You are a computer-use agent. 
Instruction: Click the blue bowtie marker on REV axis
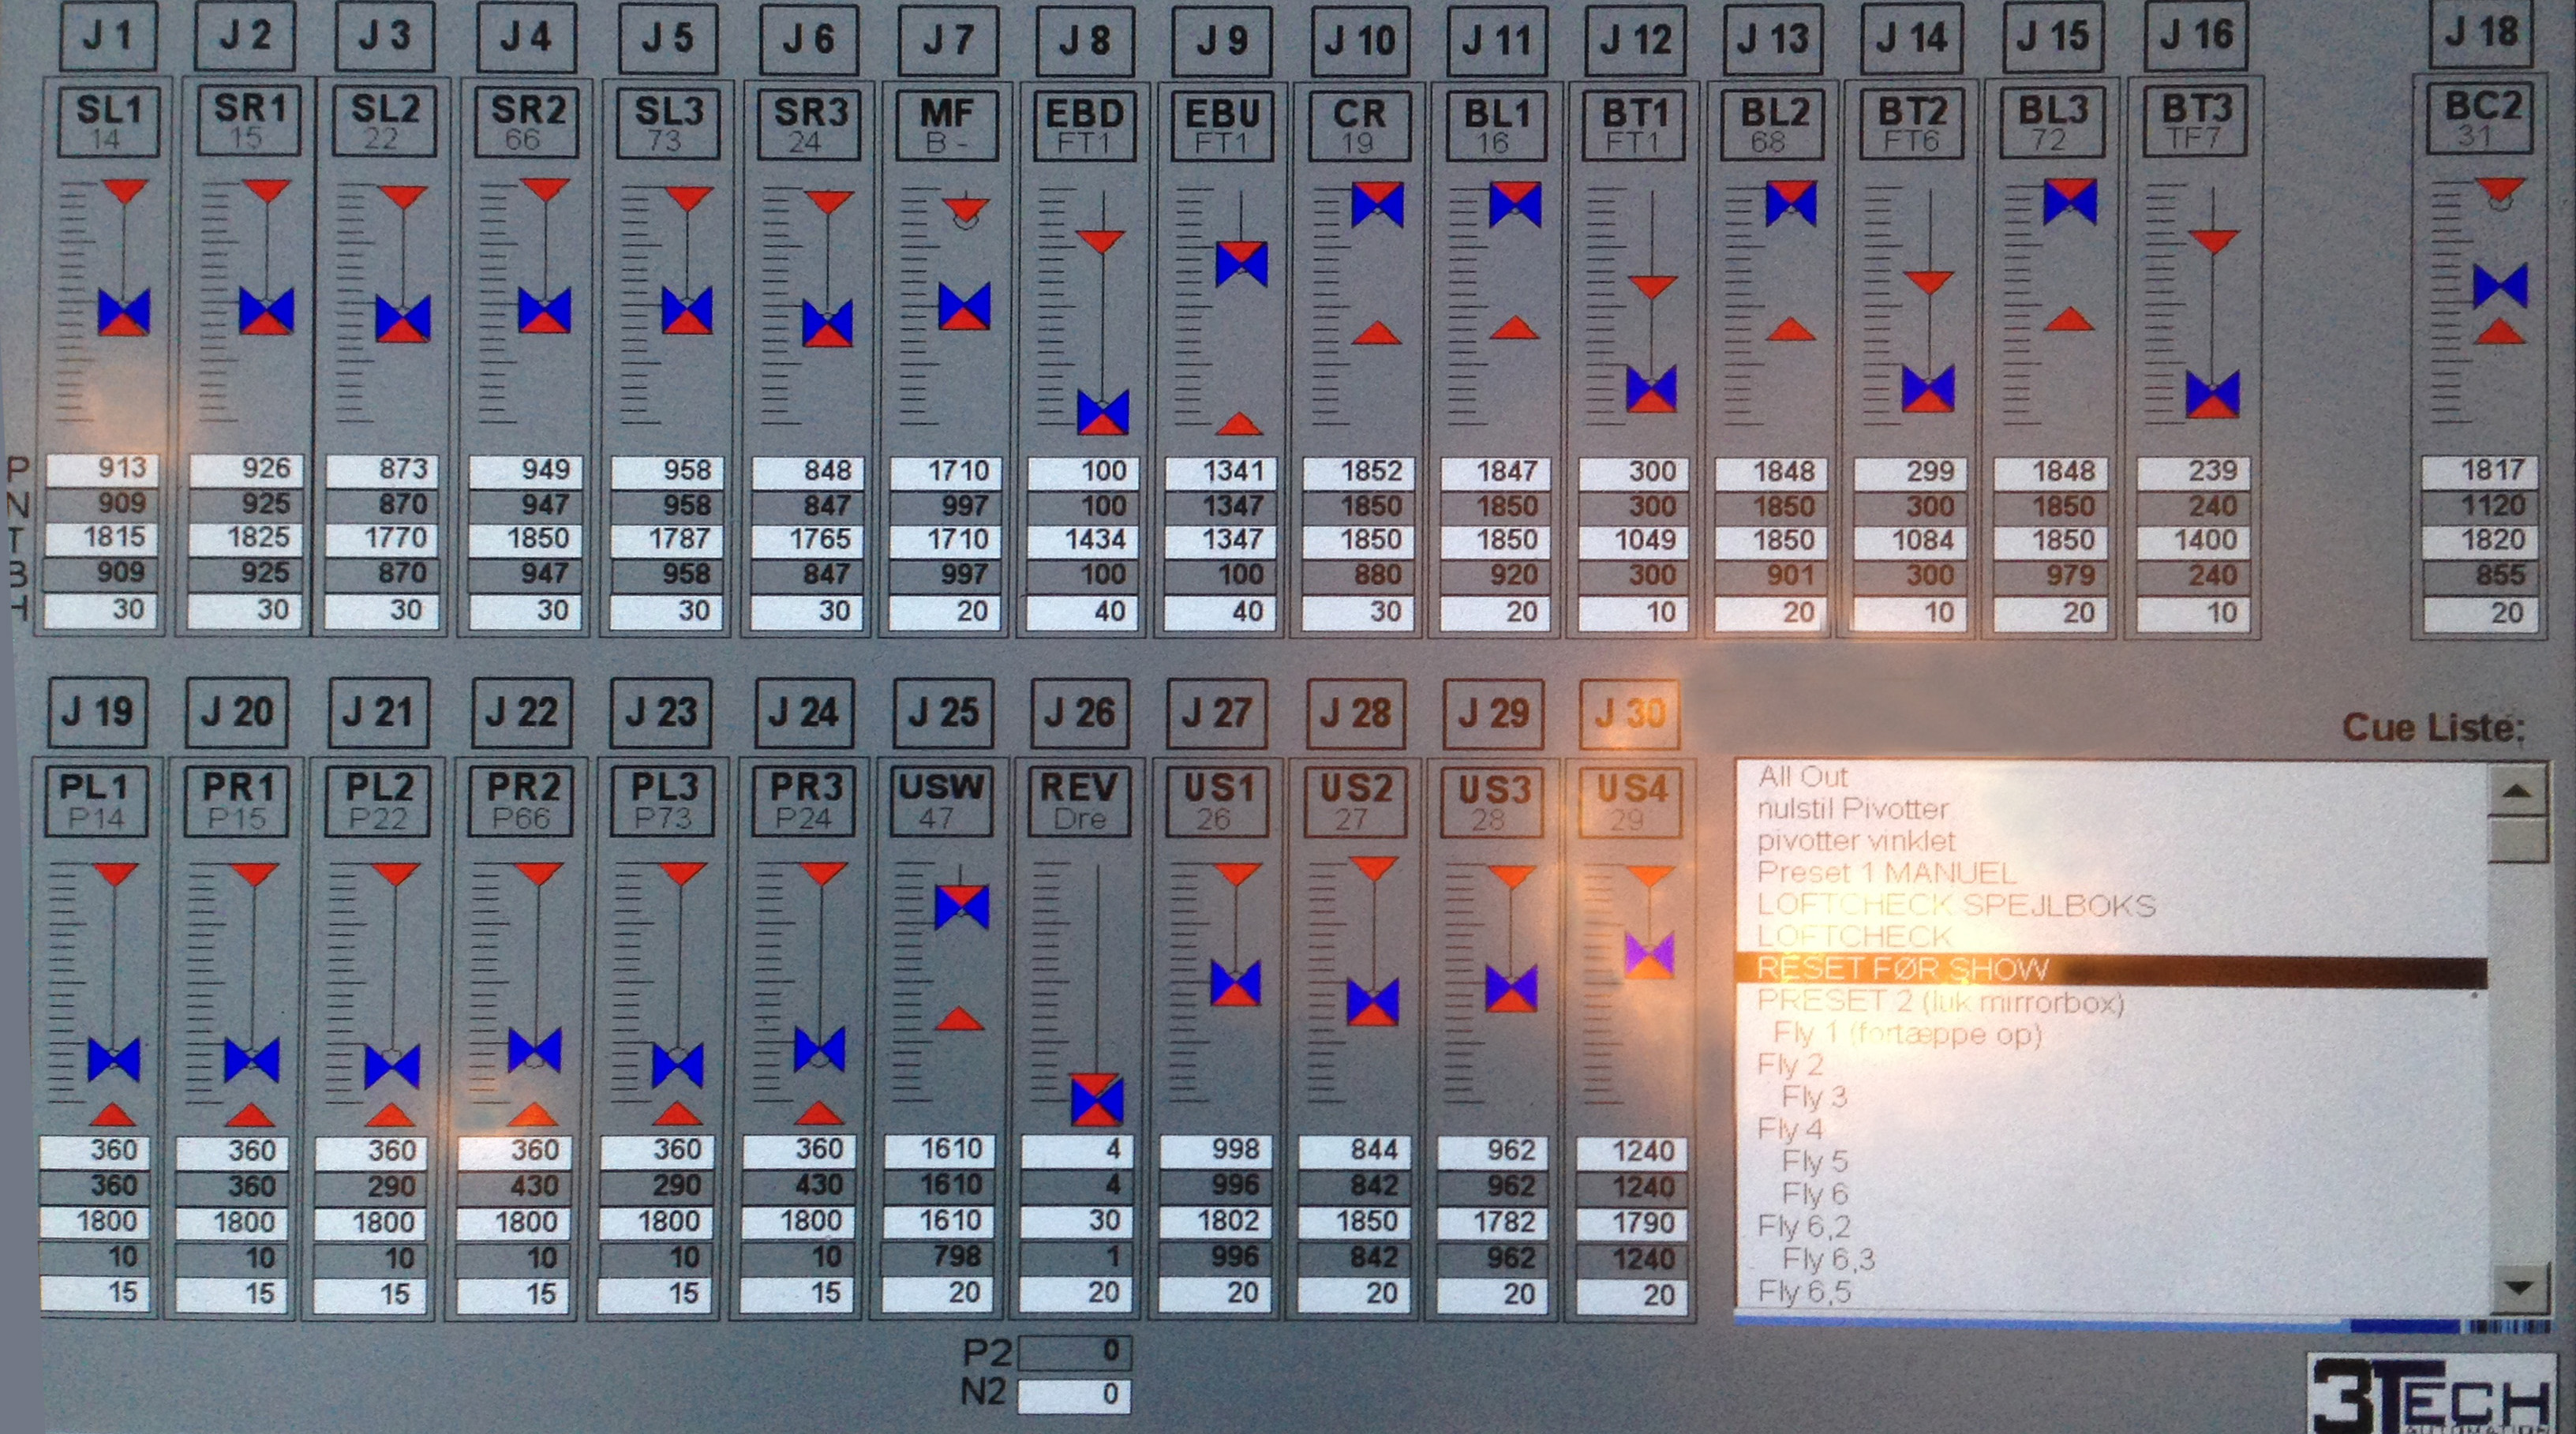1097,1099
